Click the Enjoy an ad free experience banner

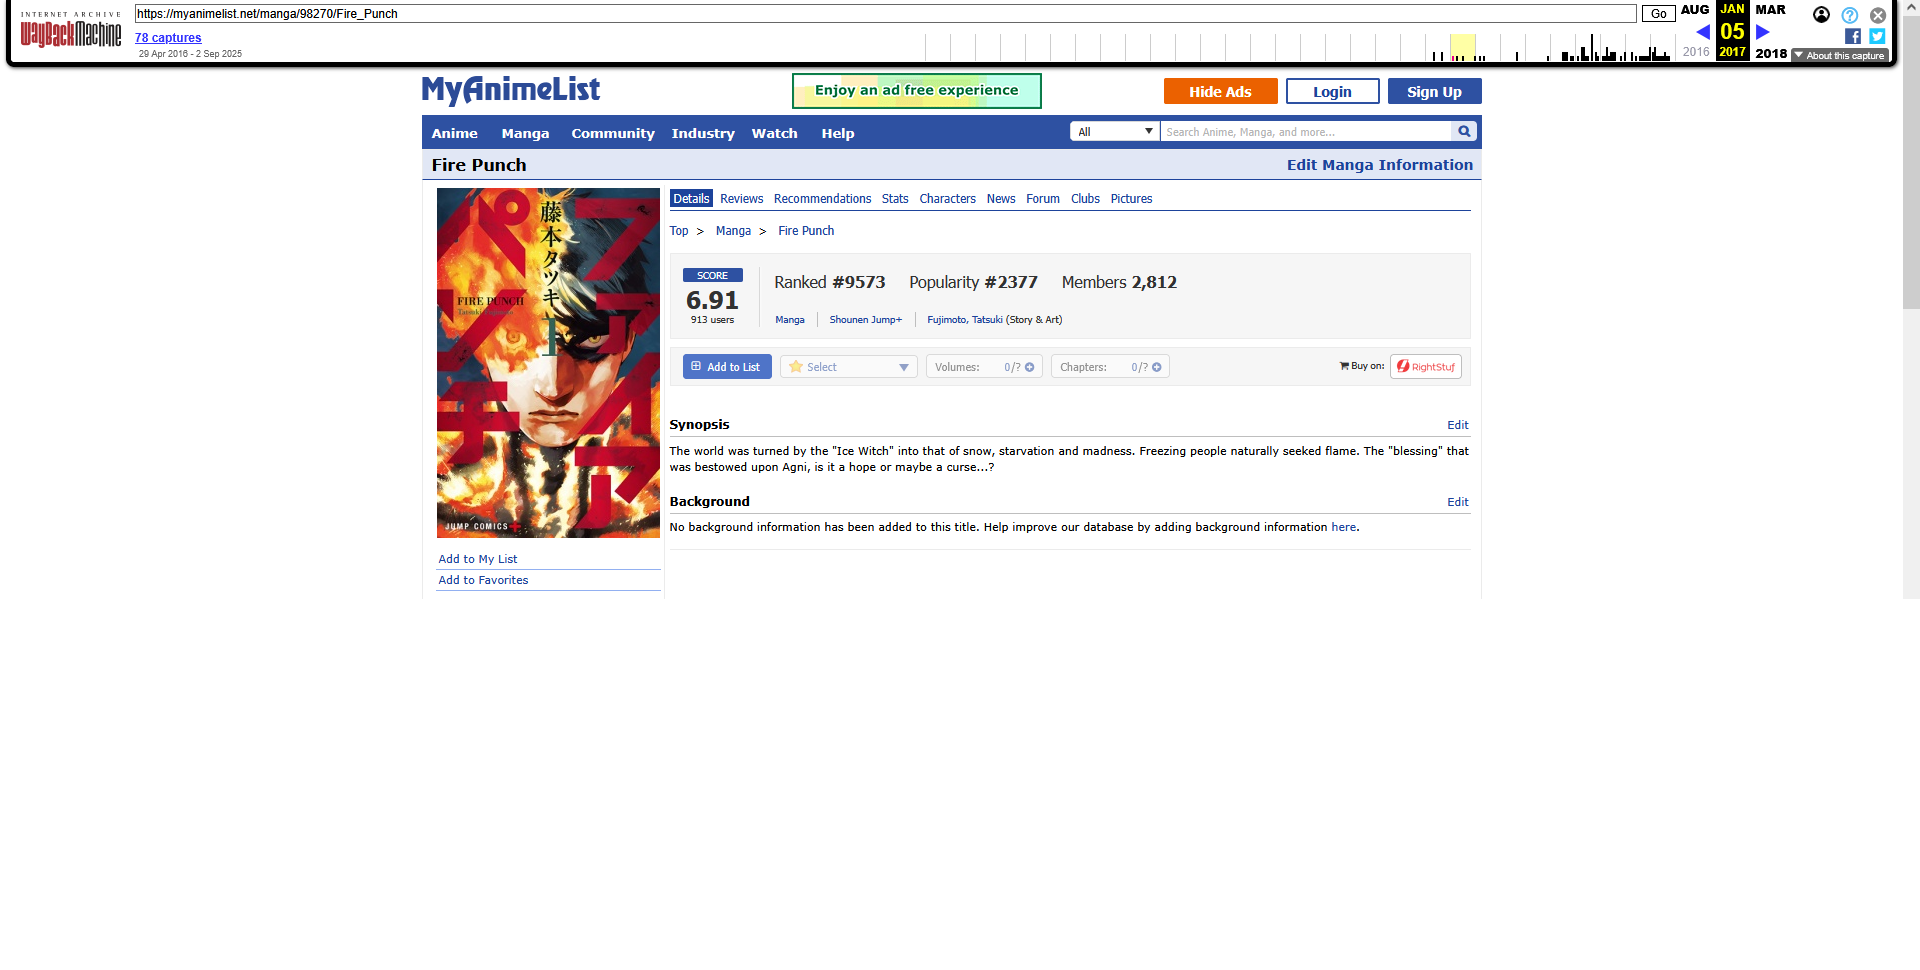coord(916,91)
